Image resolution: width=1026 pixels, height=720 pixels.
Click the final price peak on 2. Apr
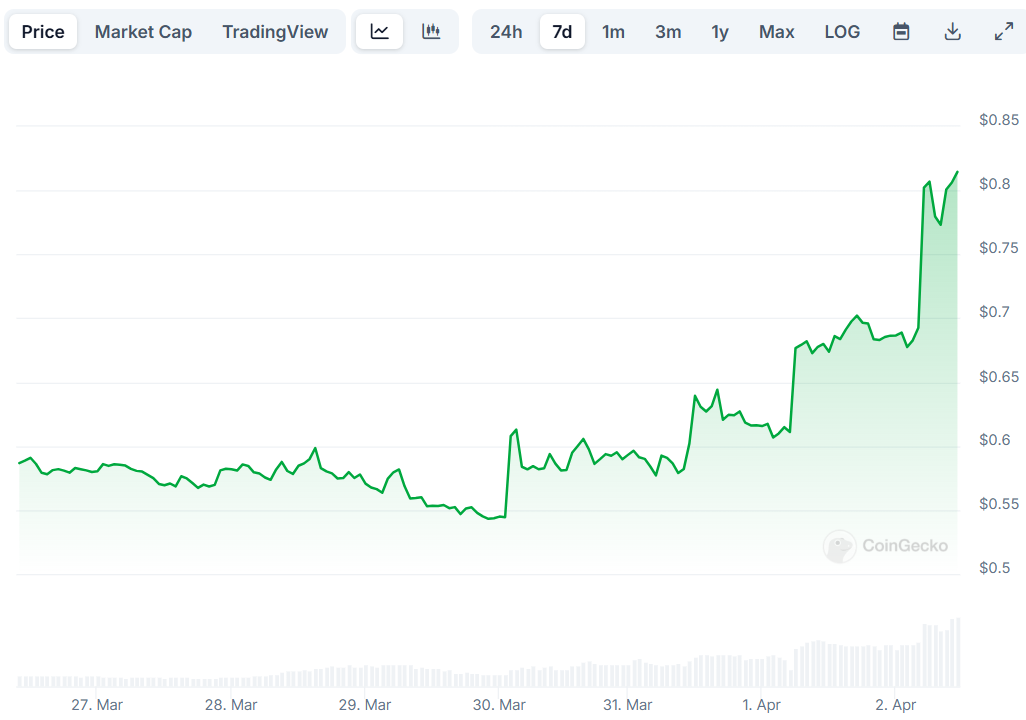(x=957, y=172)
